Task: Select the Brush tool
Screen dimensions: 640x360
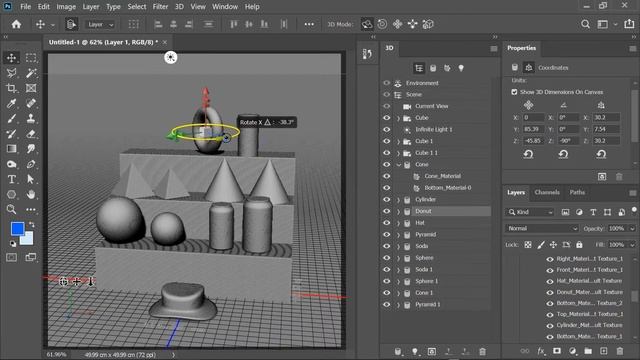Action: [x=11, y=118]
